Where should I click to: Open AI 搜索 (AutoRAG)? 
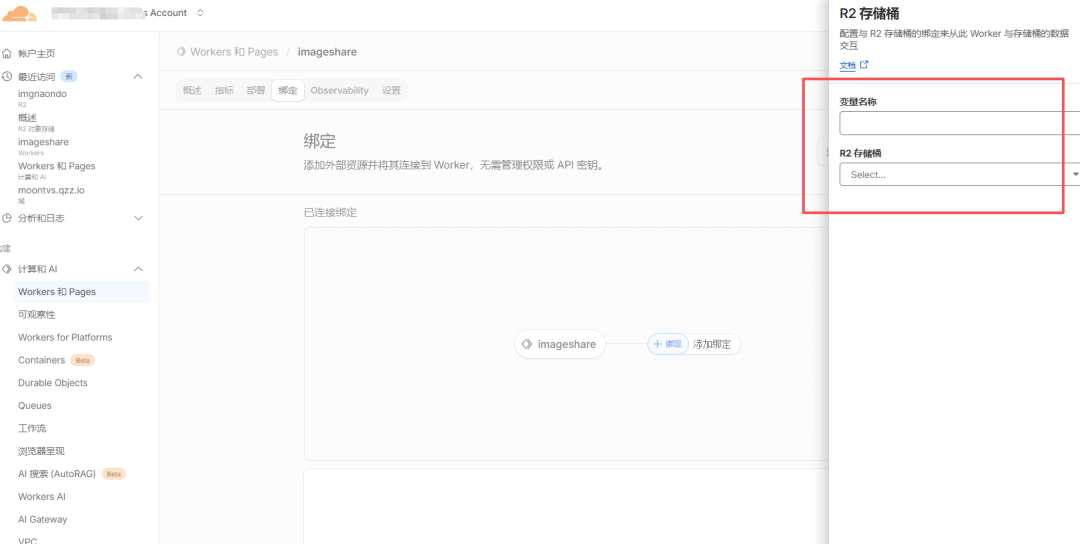58,474
